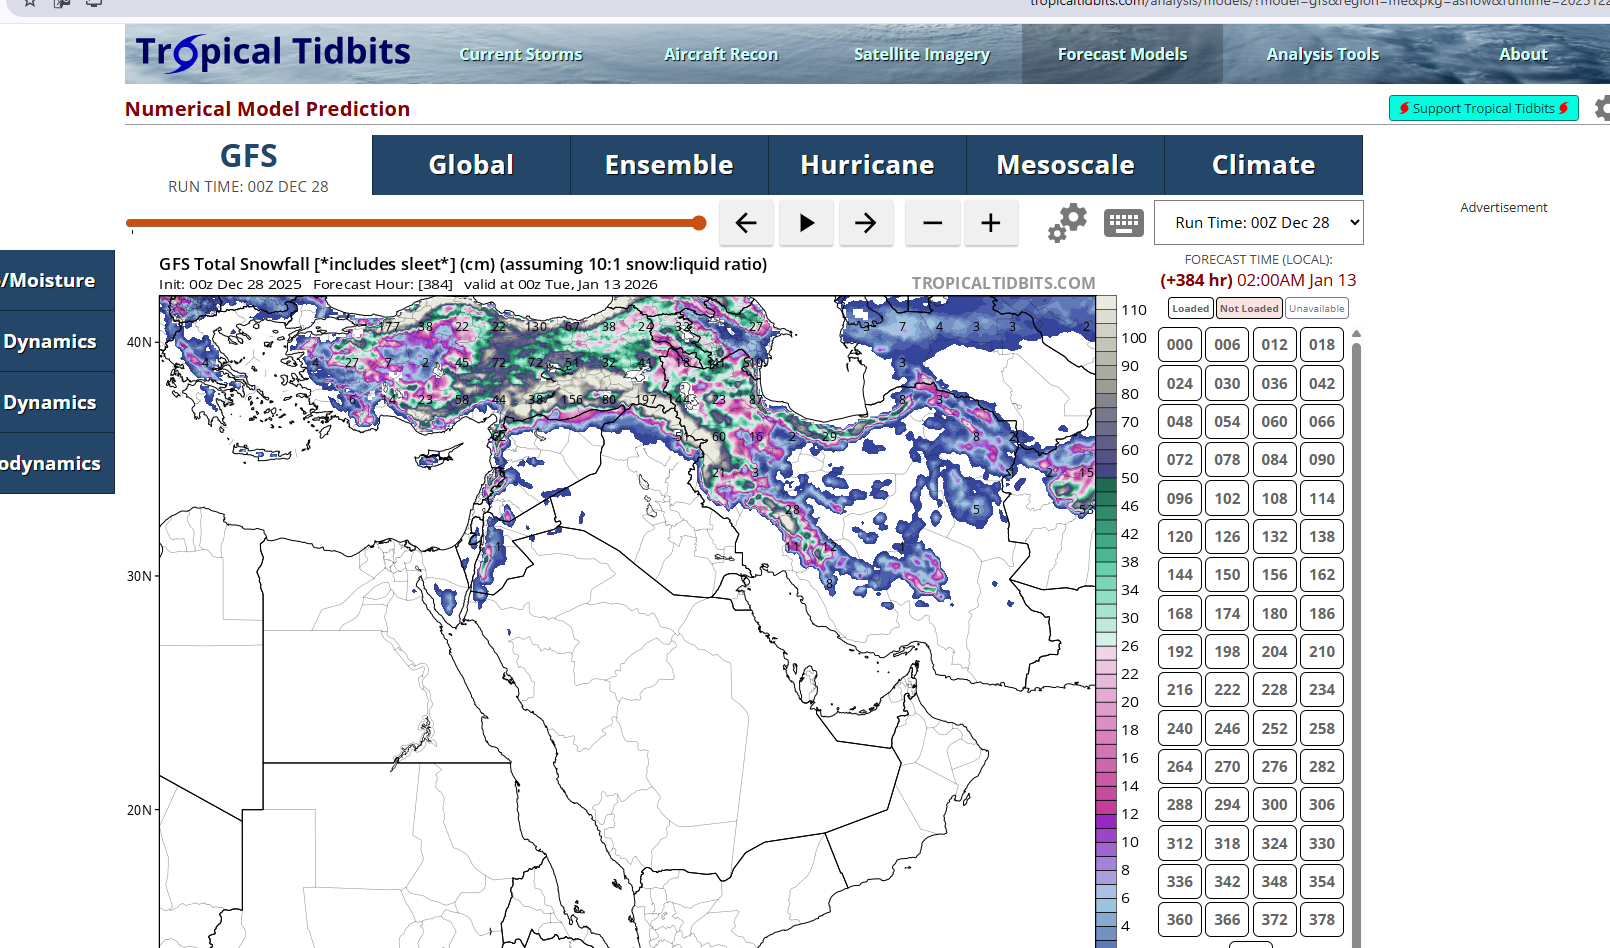Screen dimensions: 1610x948
Task: Click the plus speed button
Action: (990, 223)
